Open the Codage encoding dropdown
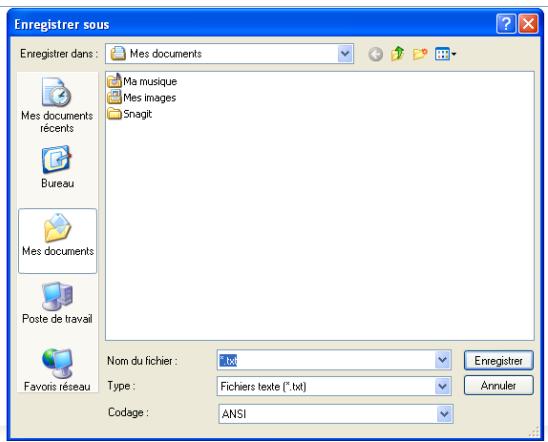548x442 pixels. click(x=444, y=414)
